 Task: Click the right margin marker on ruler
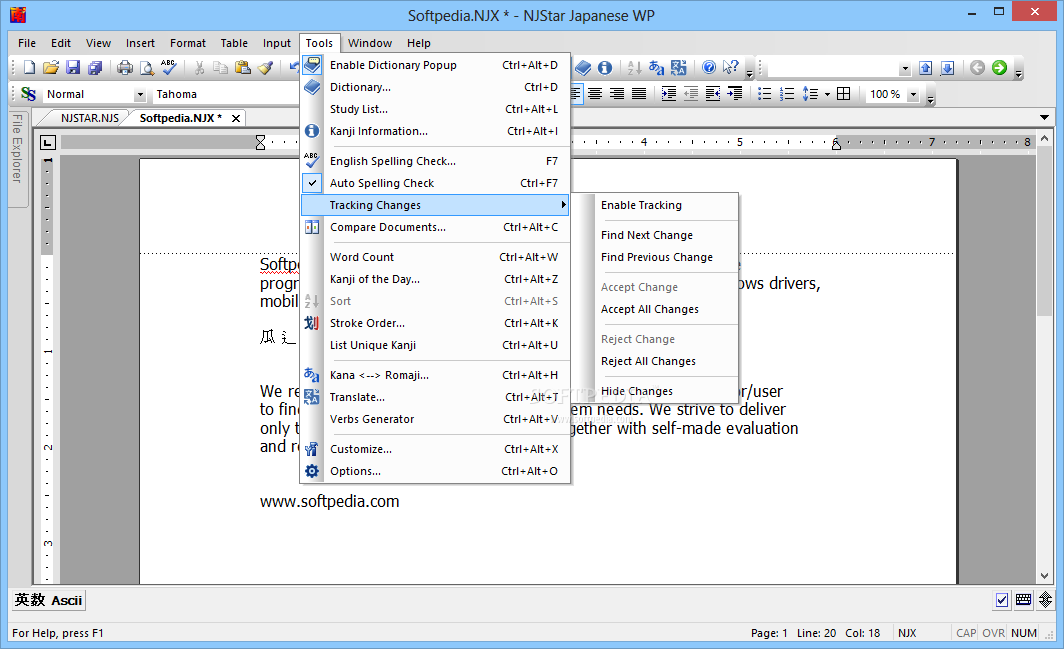pyautogui.click(x=836, y=143)
